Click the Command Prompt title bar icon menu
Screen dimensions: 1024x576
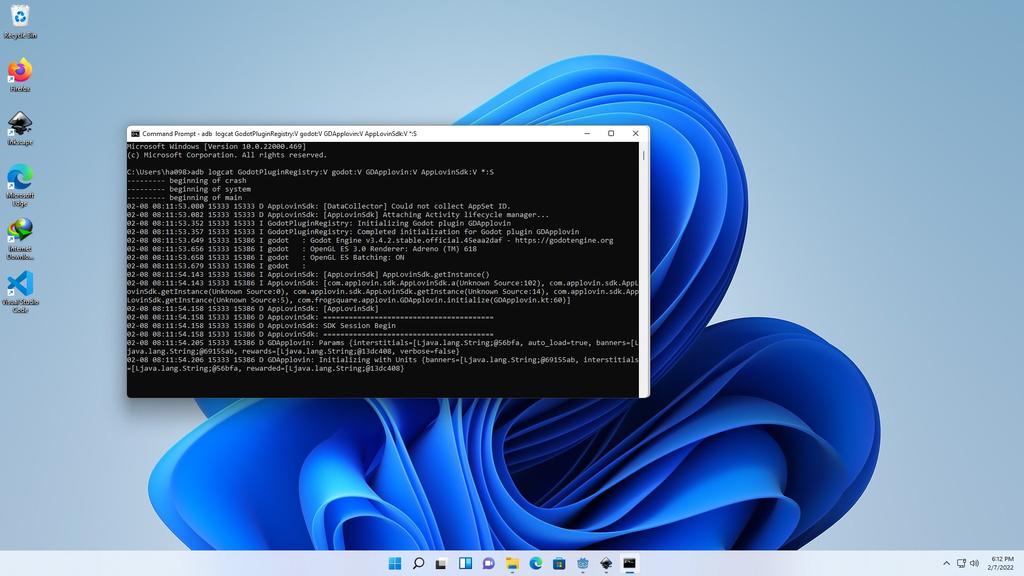click(135, 133)
